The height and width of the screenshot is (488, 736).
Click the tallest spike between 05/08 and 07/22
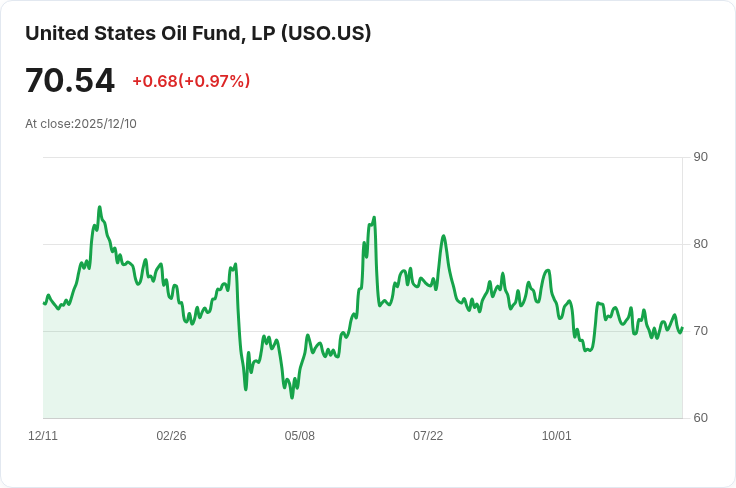tap(374, 217)
